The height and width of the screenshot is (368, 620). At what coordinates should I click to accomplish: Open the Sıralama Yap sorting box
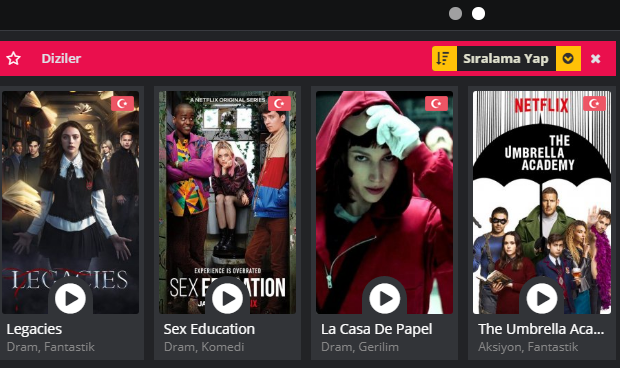(506, 59)
